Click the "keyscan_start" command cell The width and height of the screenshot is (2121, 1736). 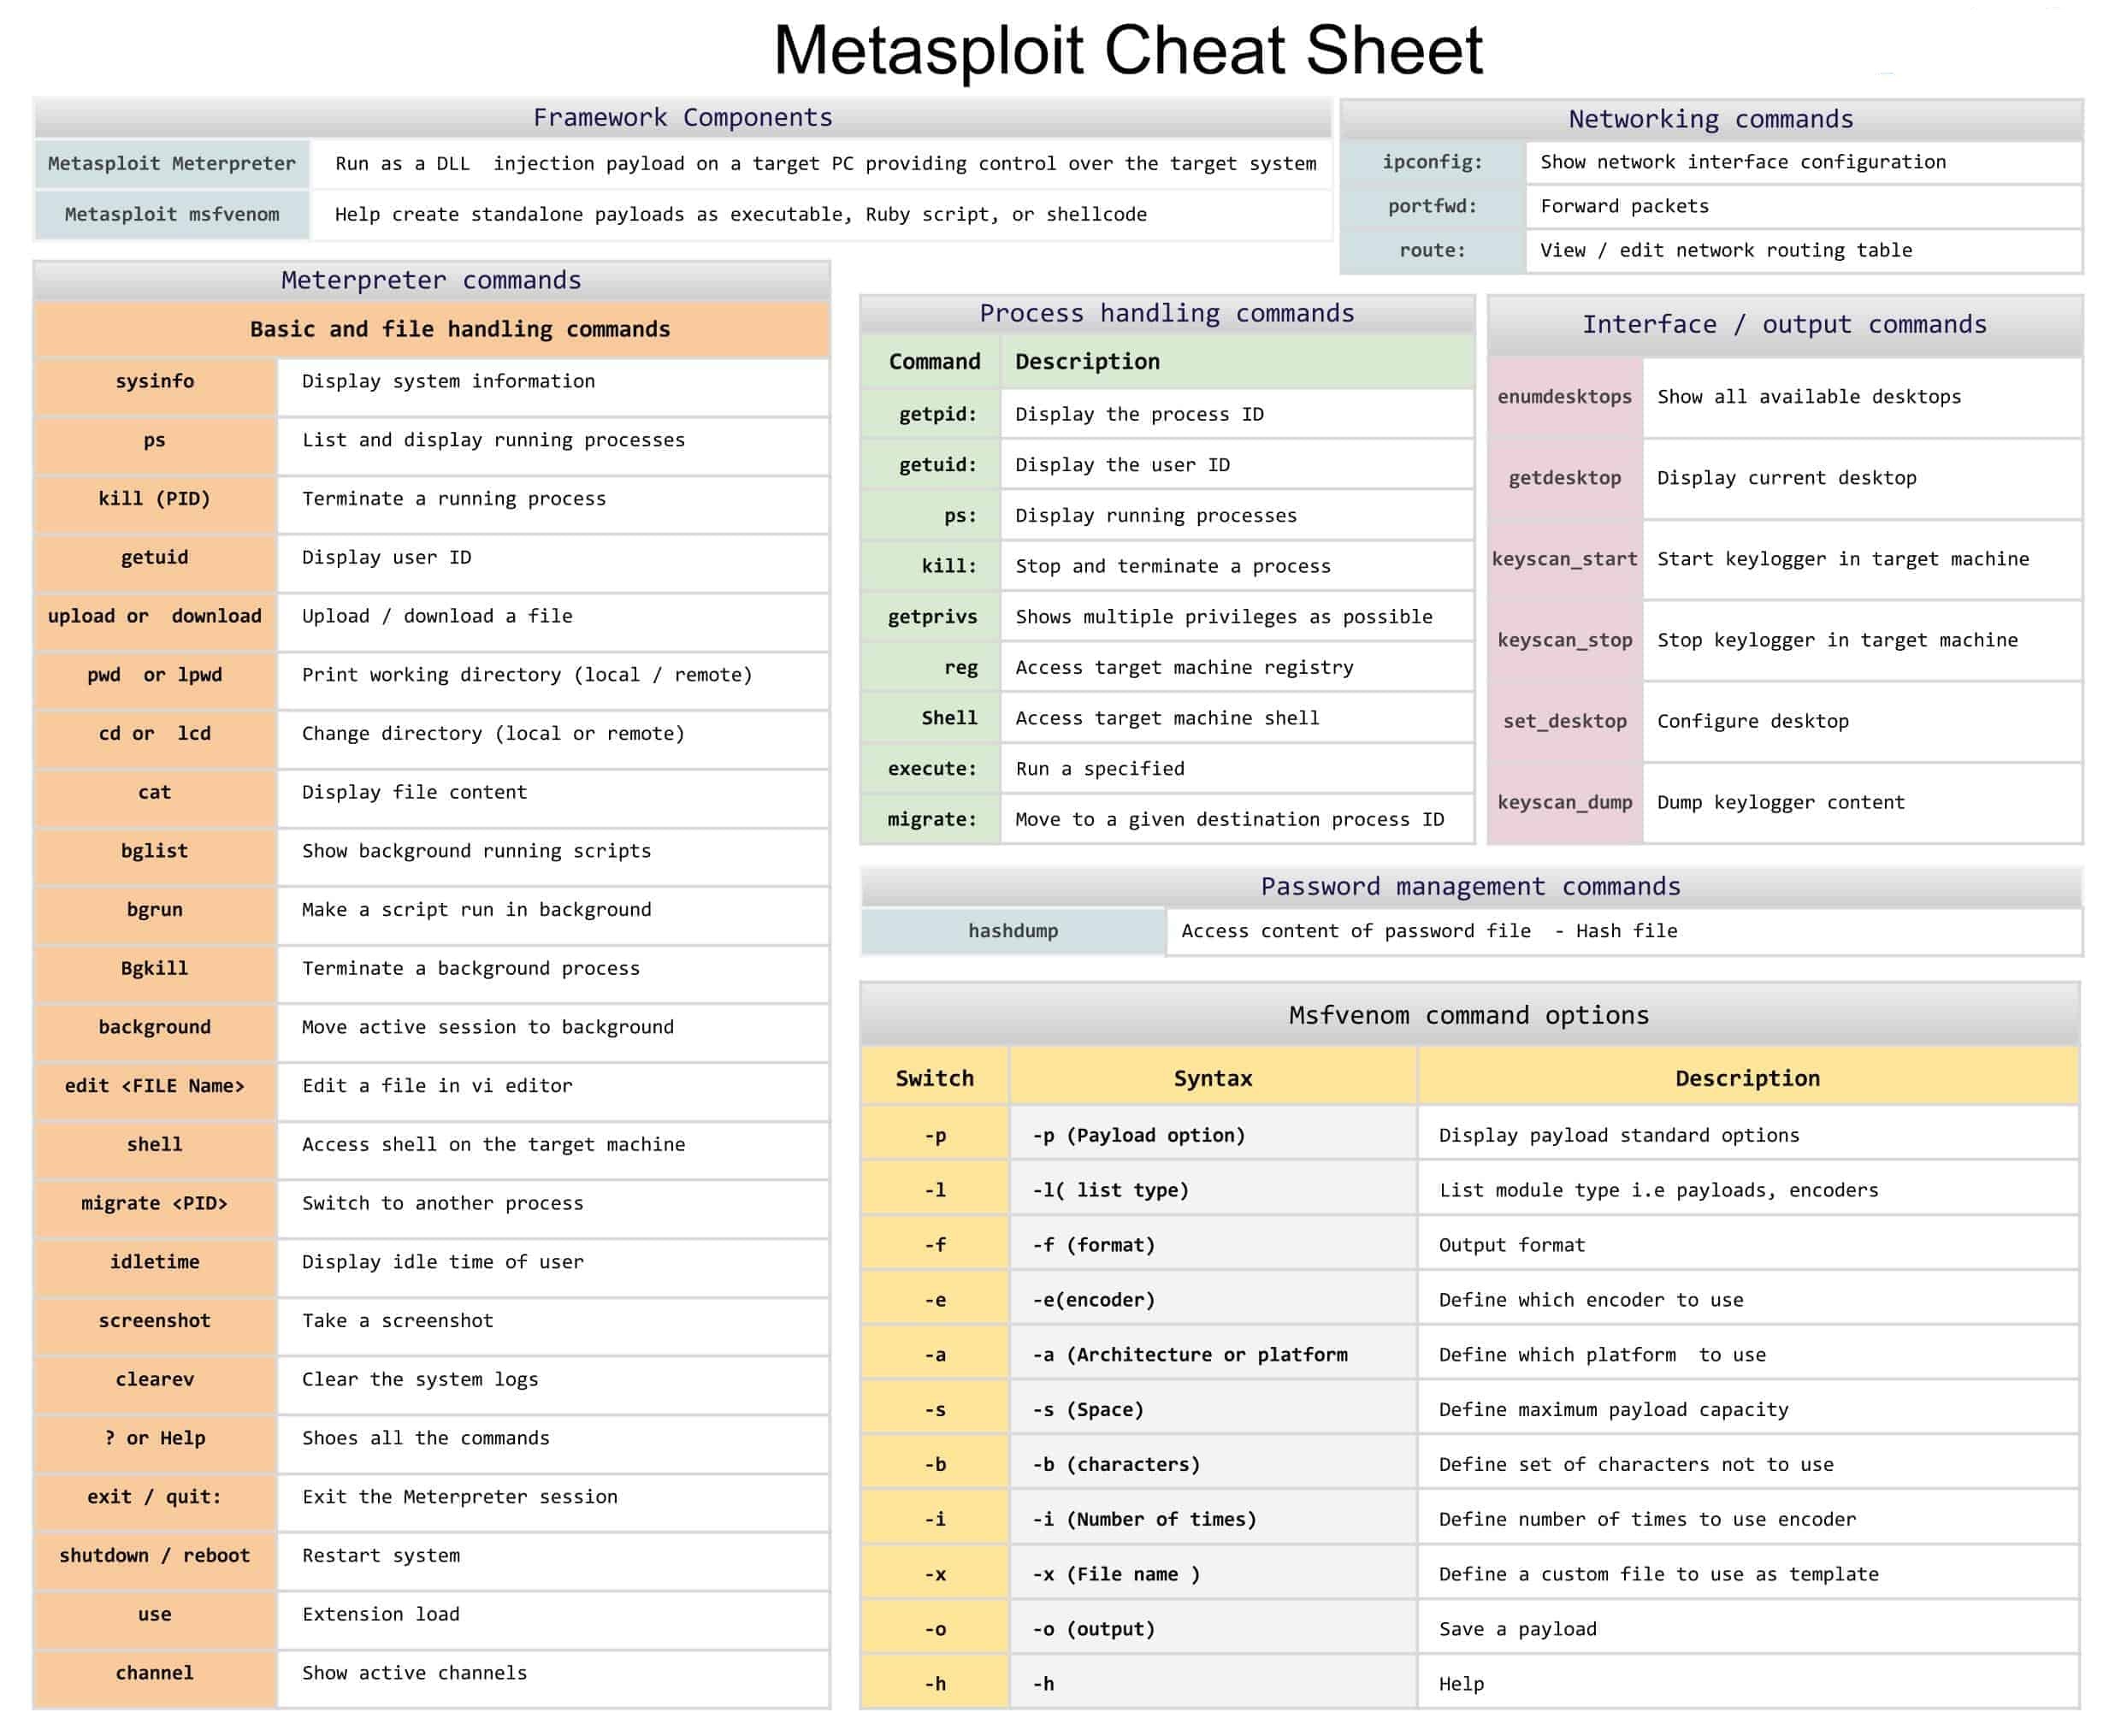tap(1565, 559)
